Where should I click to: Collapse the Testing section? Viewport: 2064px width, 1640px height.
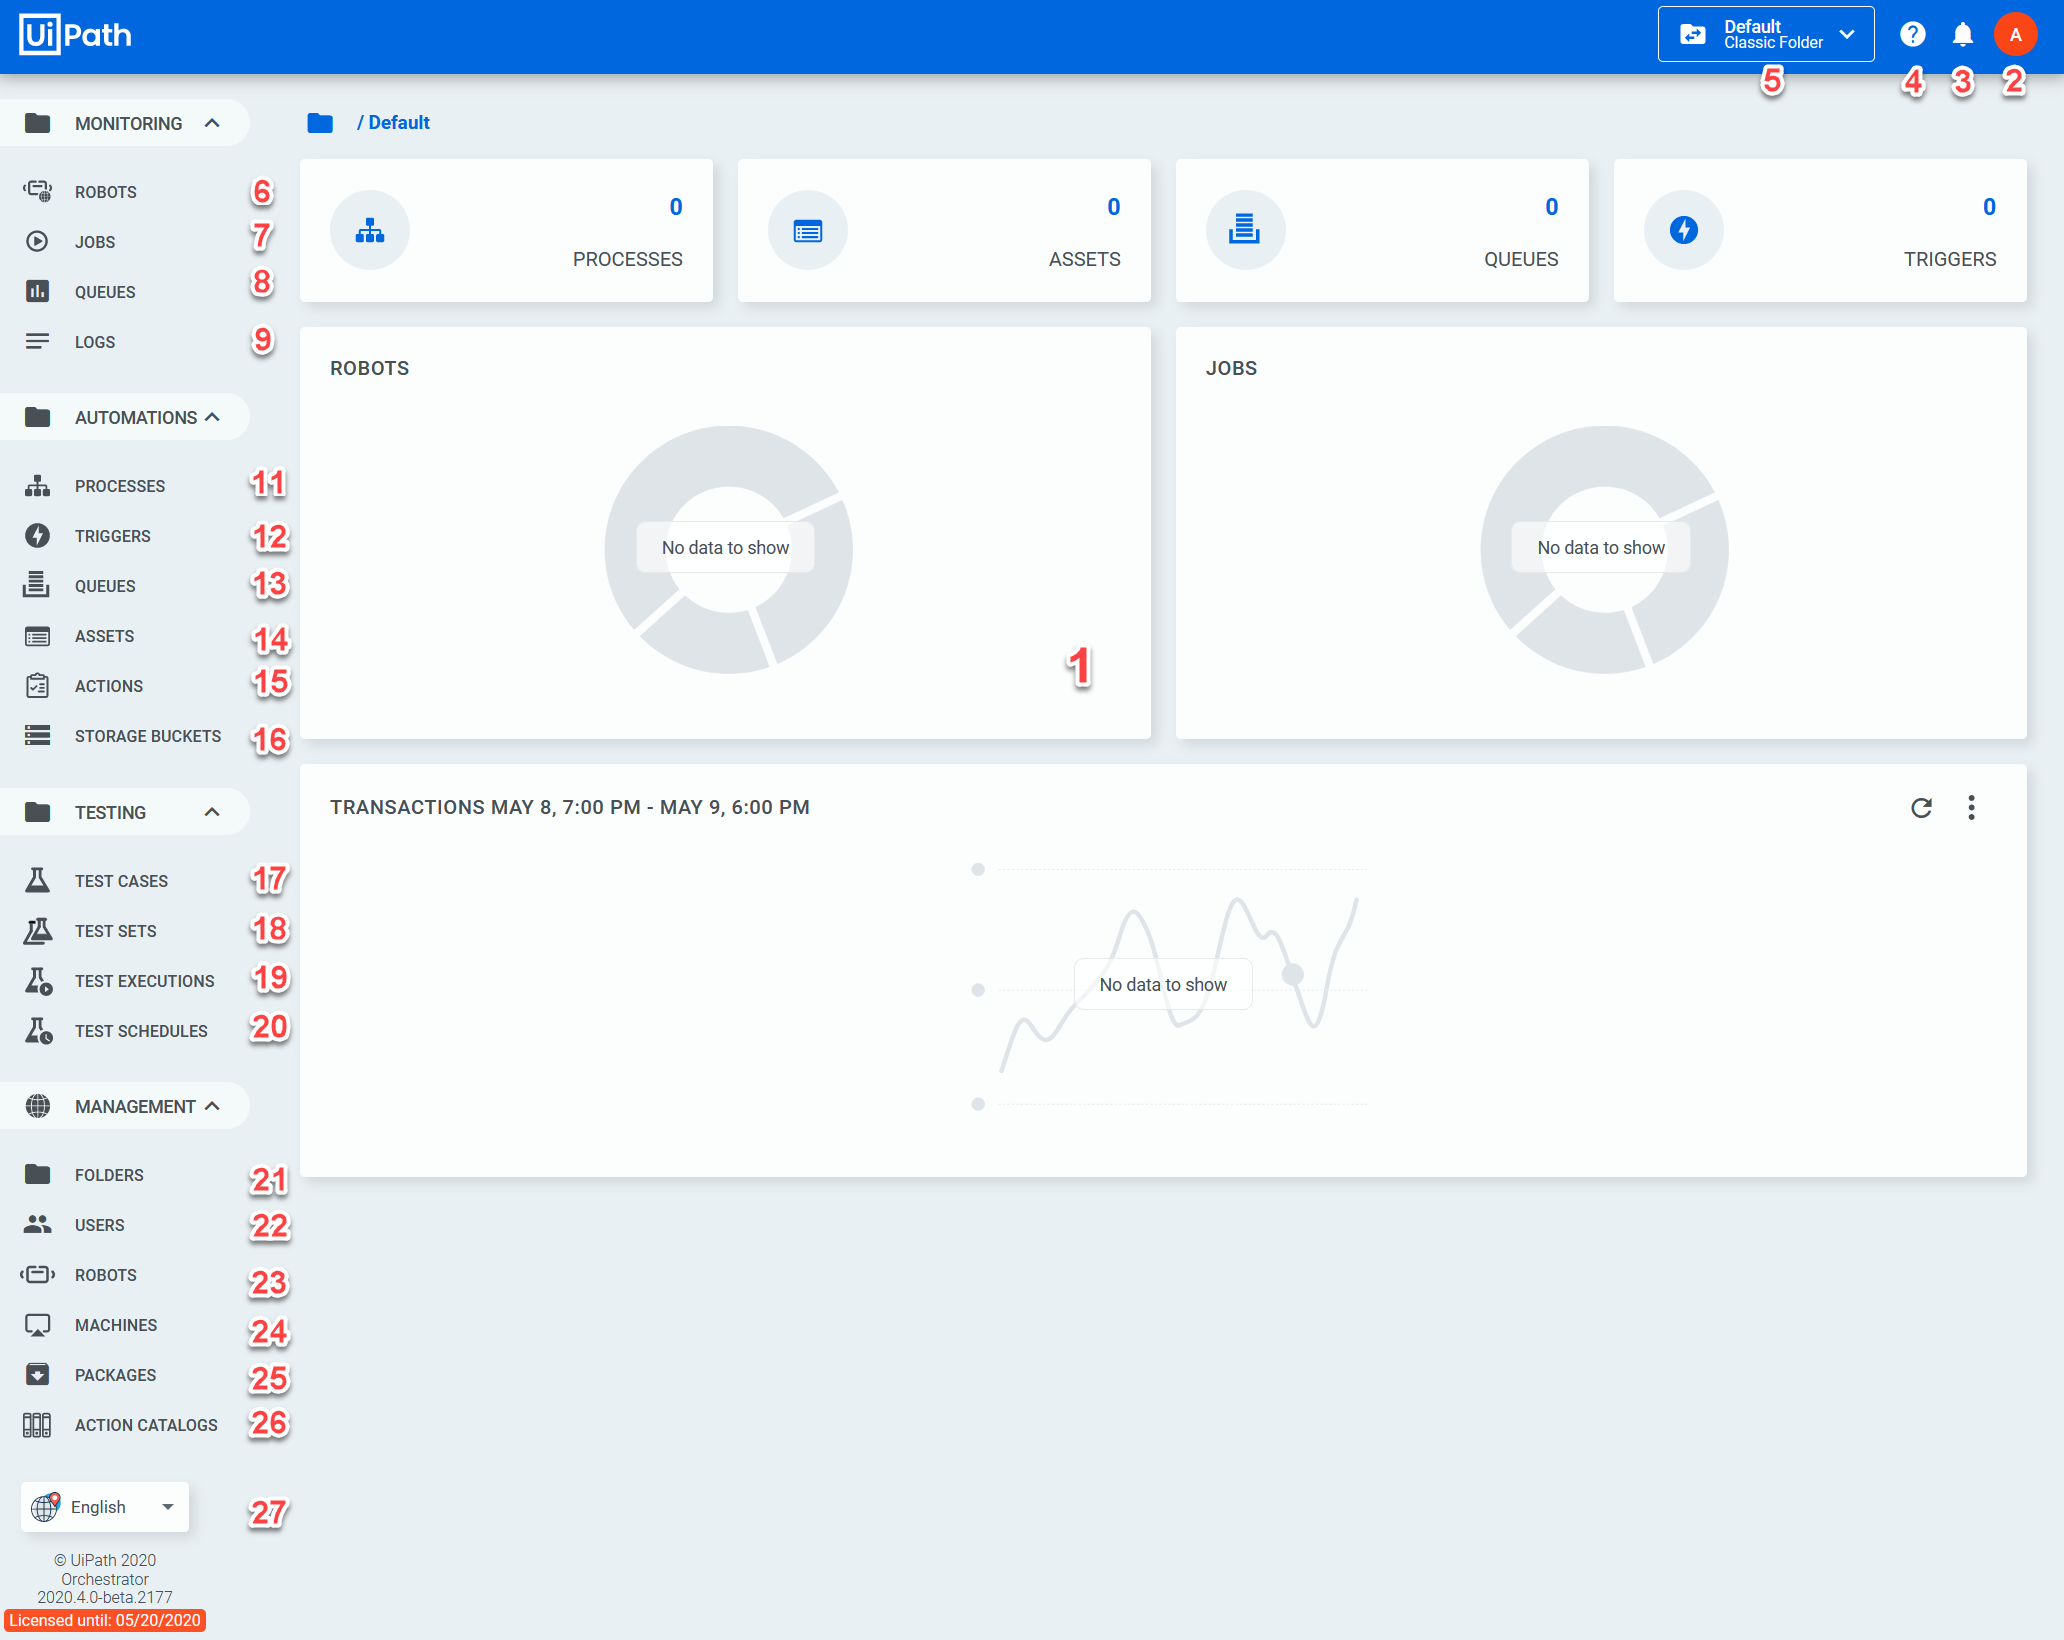[x=212, y=812]
